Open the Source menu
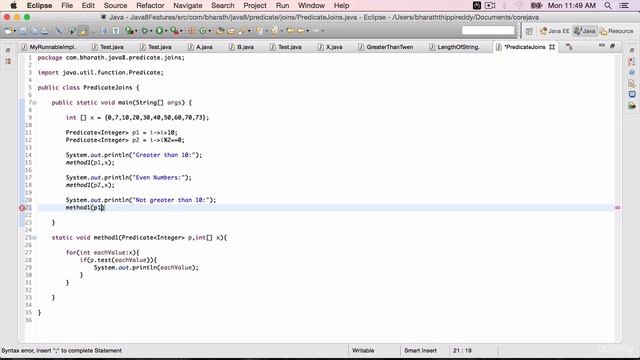 [x=116, y=5]
